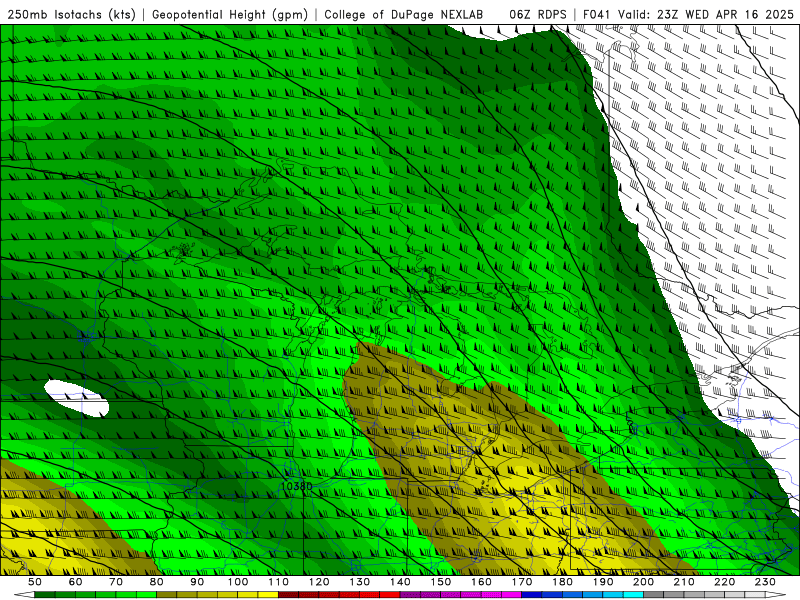The height and width of the screenshot is (600, 800).
Task: Click the "180" value on the color scale
Action: (562, 582)
